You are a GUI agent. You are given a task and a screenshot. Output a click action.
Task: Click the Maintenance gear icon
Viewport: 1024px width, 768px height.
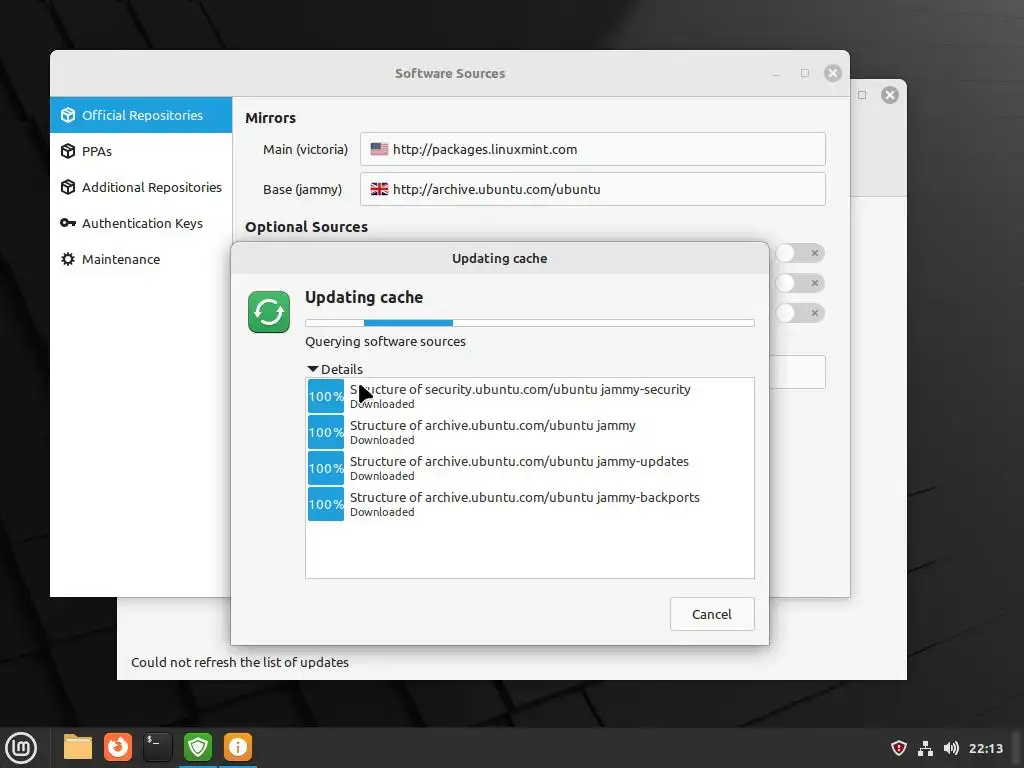pos(68,259)
